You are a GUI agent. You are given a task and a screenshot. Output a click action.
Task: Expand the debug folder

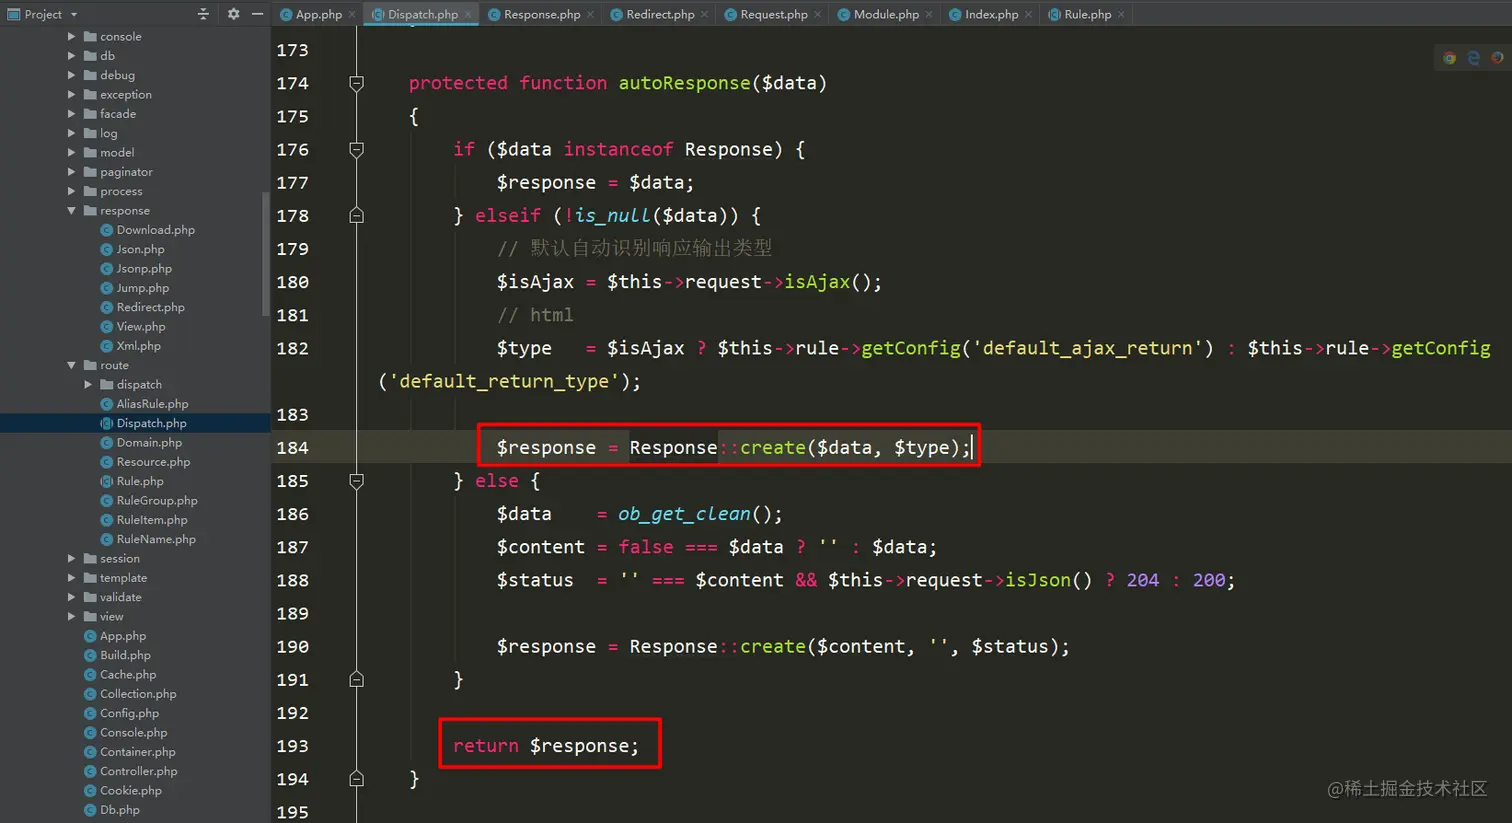[x=72, y=75]
